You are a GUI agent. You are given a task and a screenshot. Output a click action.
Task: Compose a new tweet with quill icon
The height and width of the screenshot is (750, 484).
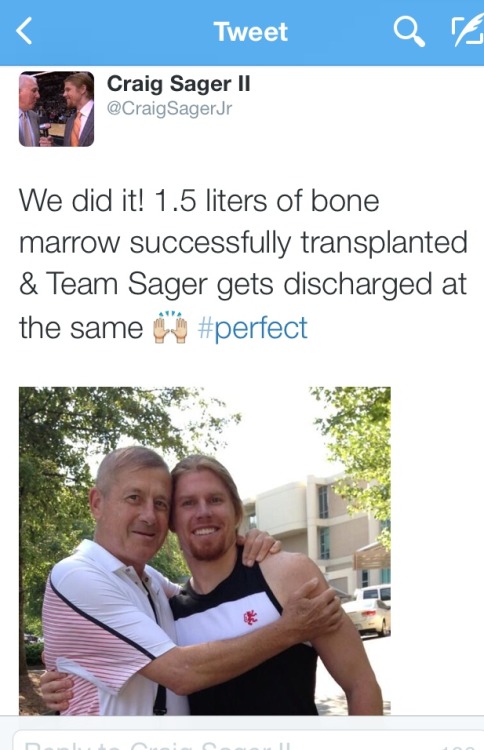pos(467,32)
